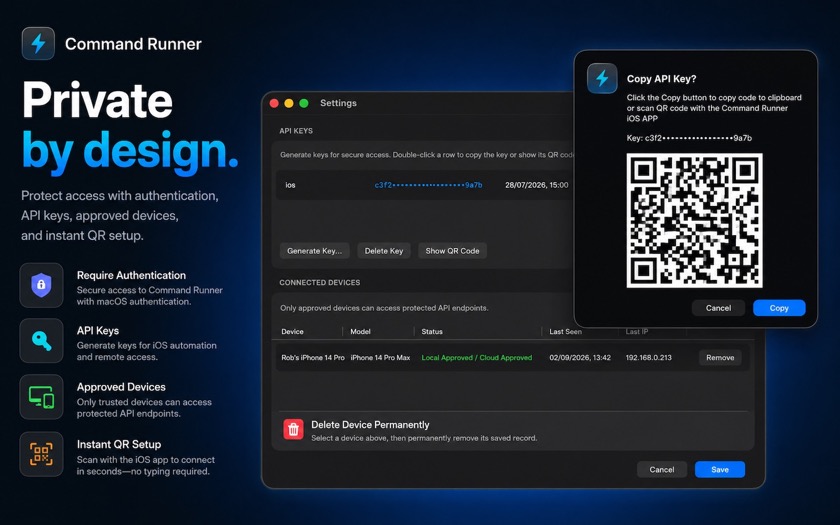
Task: Close the Settings window with red button
Action: [274, 103]
